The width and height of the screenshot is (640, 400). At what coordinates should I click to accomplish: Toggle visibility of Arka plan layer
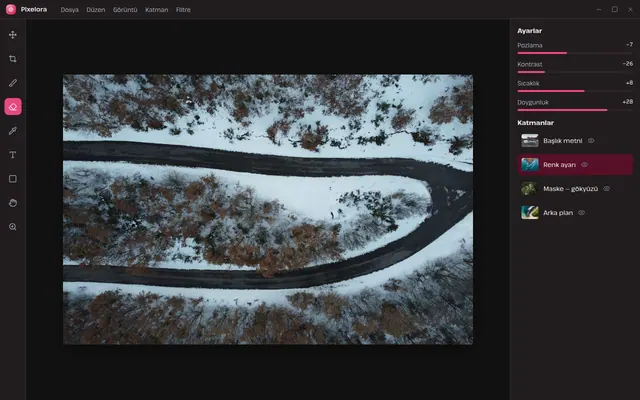pos(582,212)
